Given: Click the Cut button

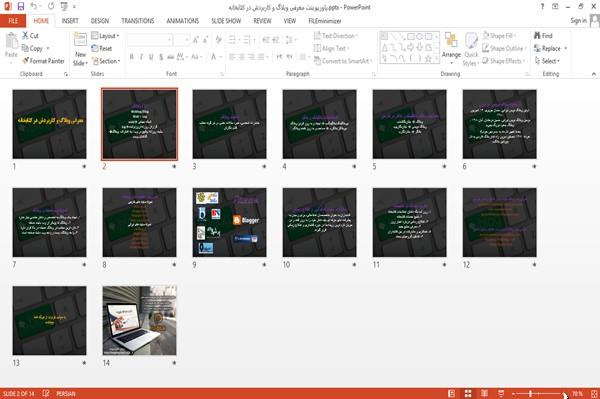Looking at the screenshot, I should (30, 36).
